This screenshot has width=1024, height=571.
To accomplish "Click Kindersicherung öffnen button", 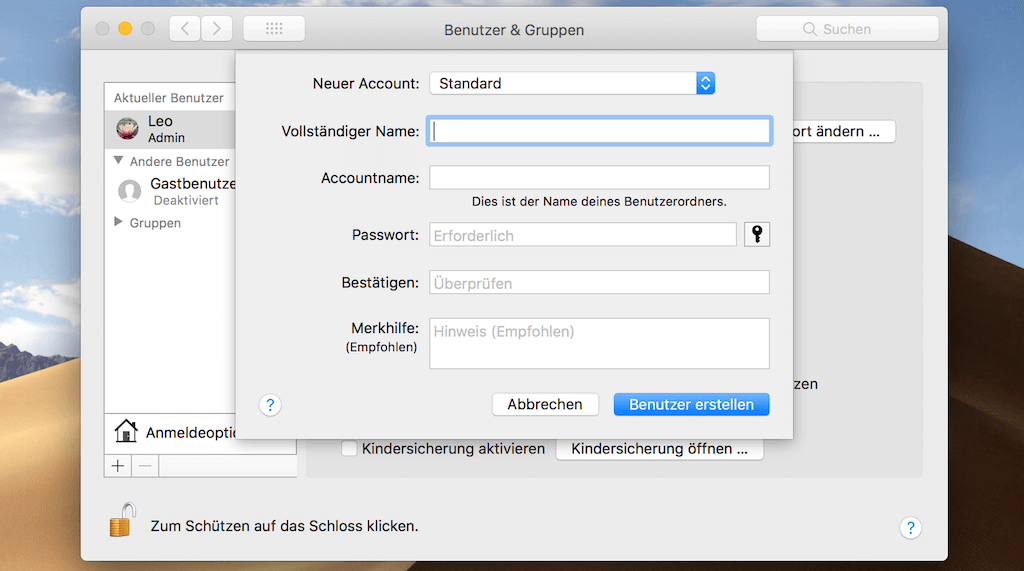I will (x=660, y=449).
